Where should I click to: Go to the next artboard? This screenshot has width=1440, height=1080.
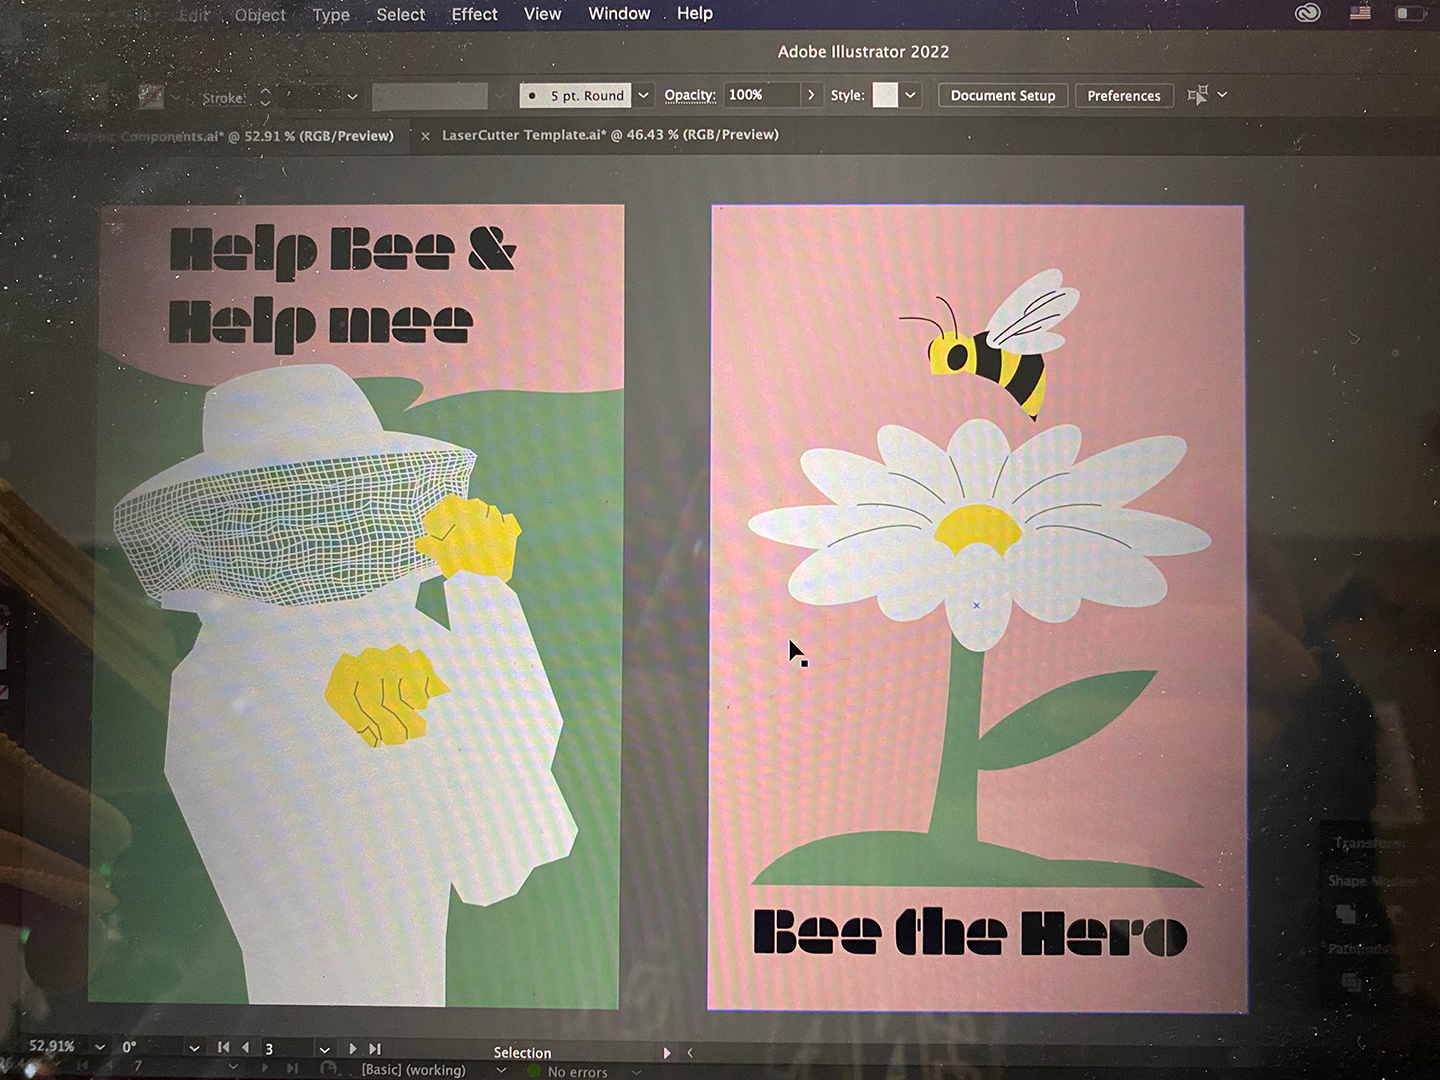(352, 1048)
